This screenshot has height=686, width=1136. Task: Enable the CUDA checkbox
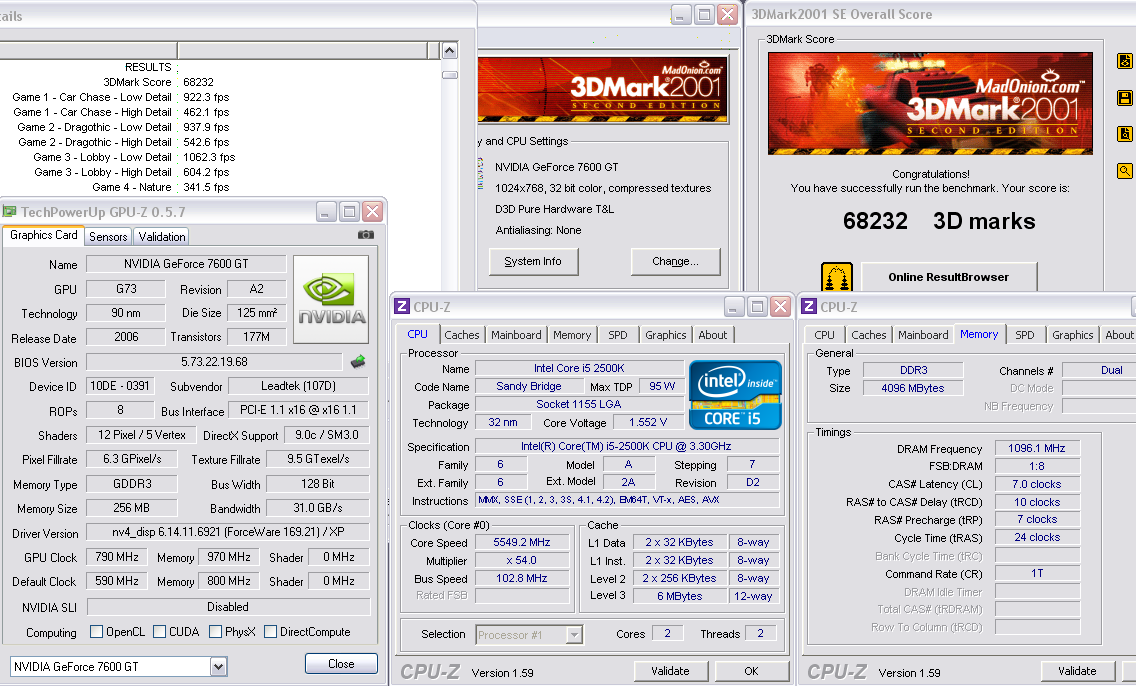159,632
